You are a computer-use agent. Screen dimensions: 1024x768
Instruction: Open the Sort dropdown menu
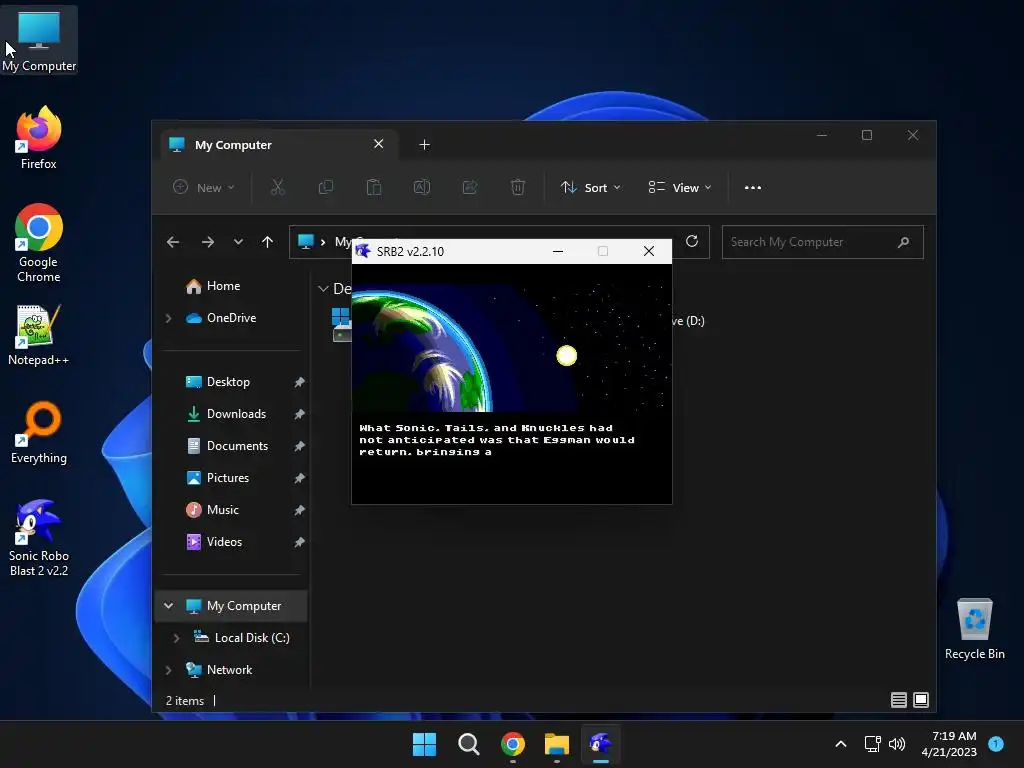[x=590, y=187]
